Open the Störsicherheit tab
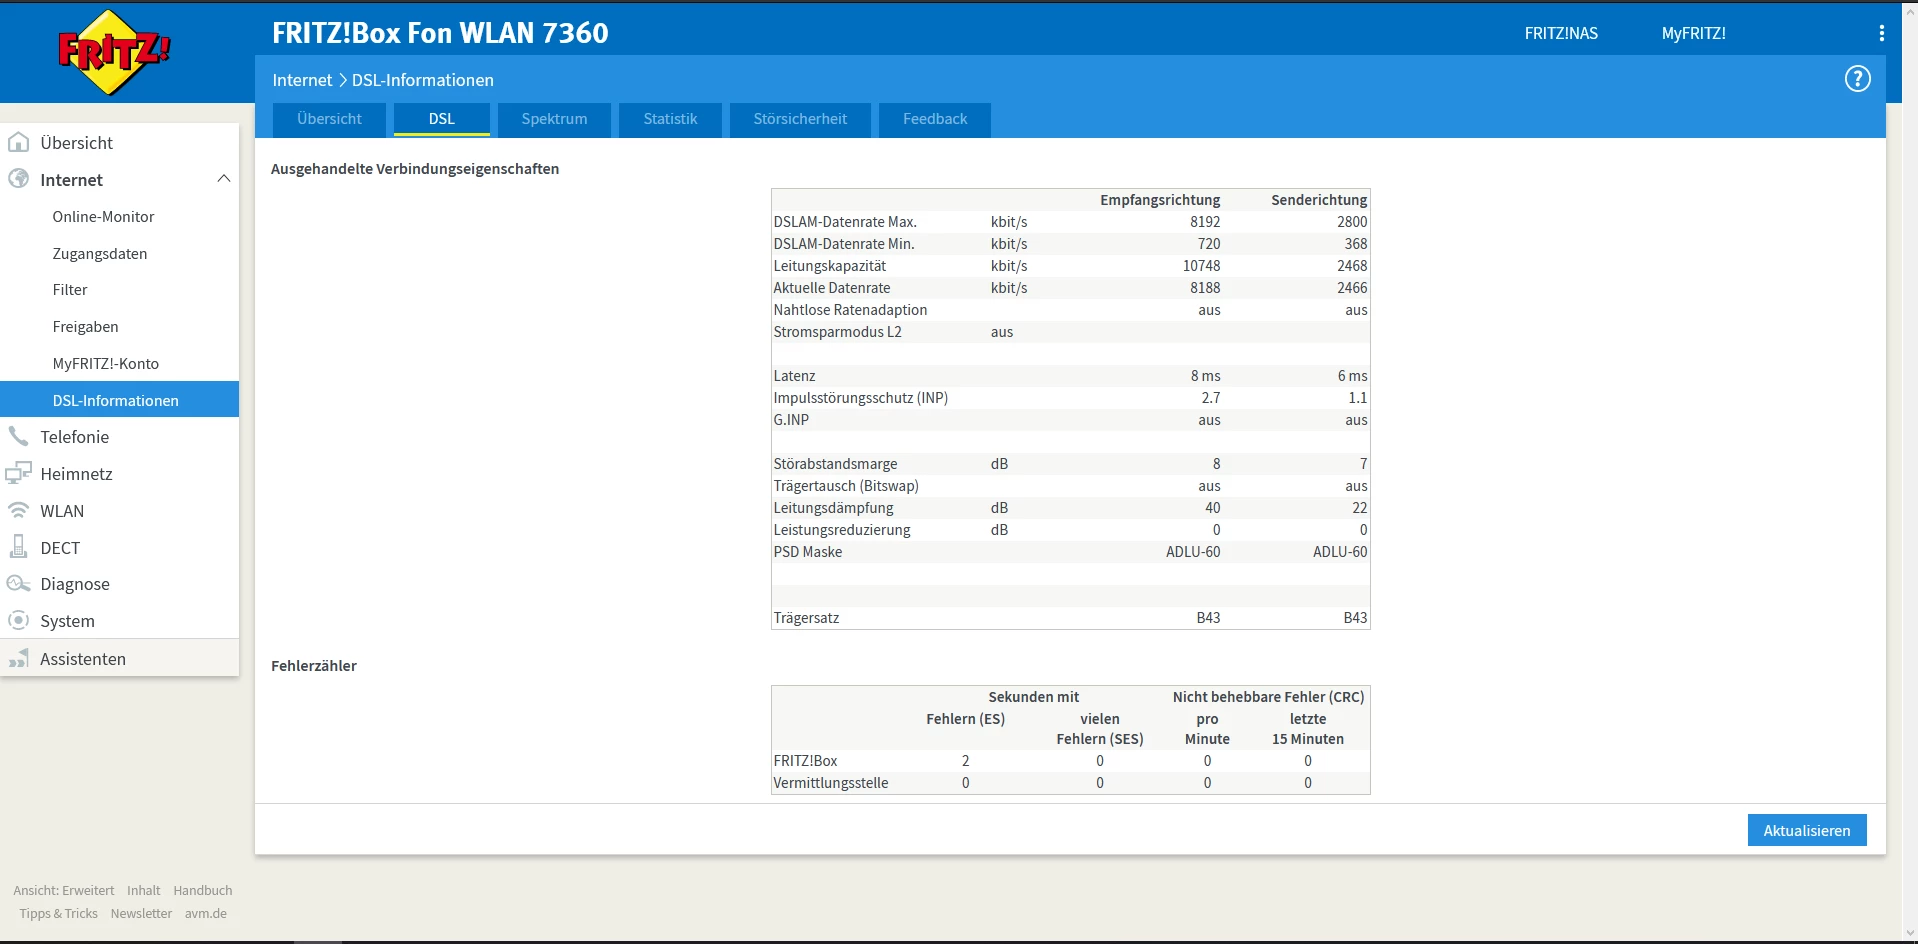1918x944 pixels. pos(800,119)
